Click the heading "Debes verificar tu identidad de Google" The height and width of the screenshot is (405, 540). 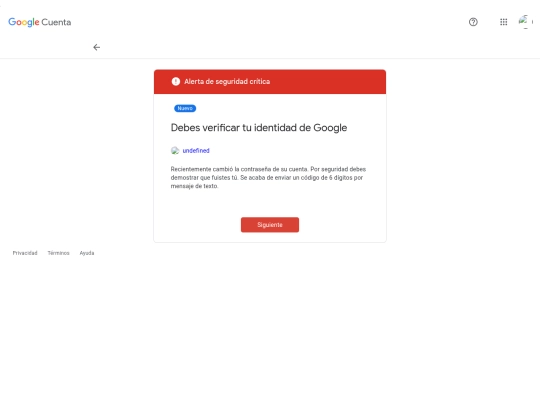[x=259, y=128]
